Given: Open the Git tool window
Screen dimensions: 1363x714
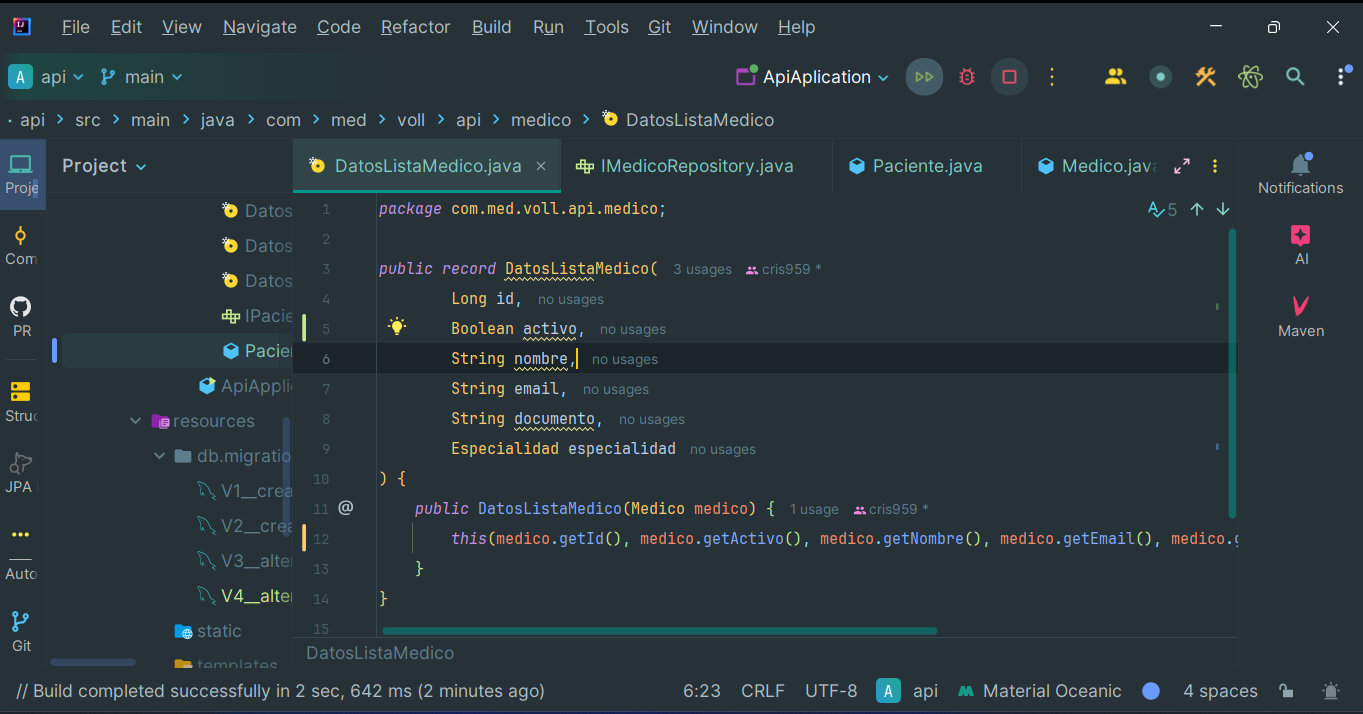Looking at the screenshot, I should point(21,632).
